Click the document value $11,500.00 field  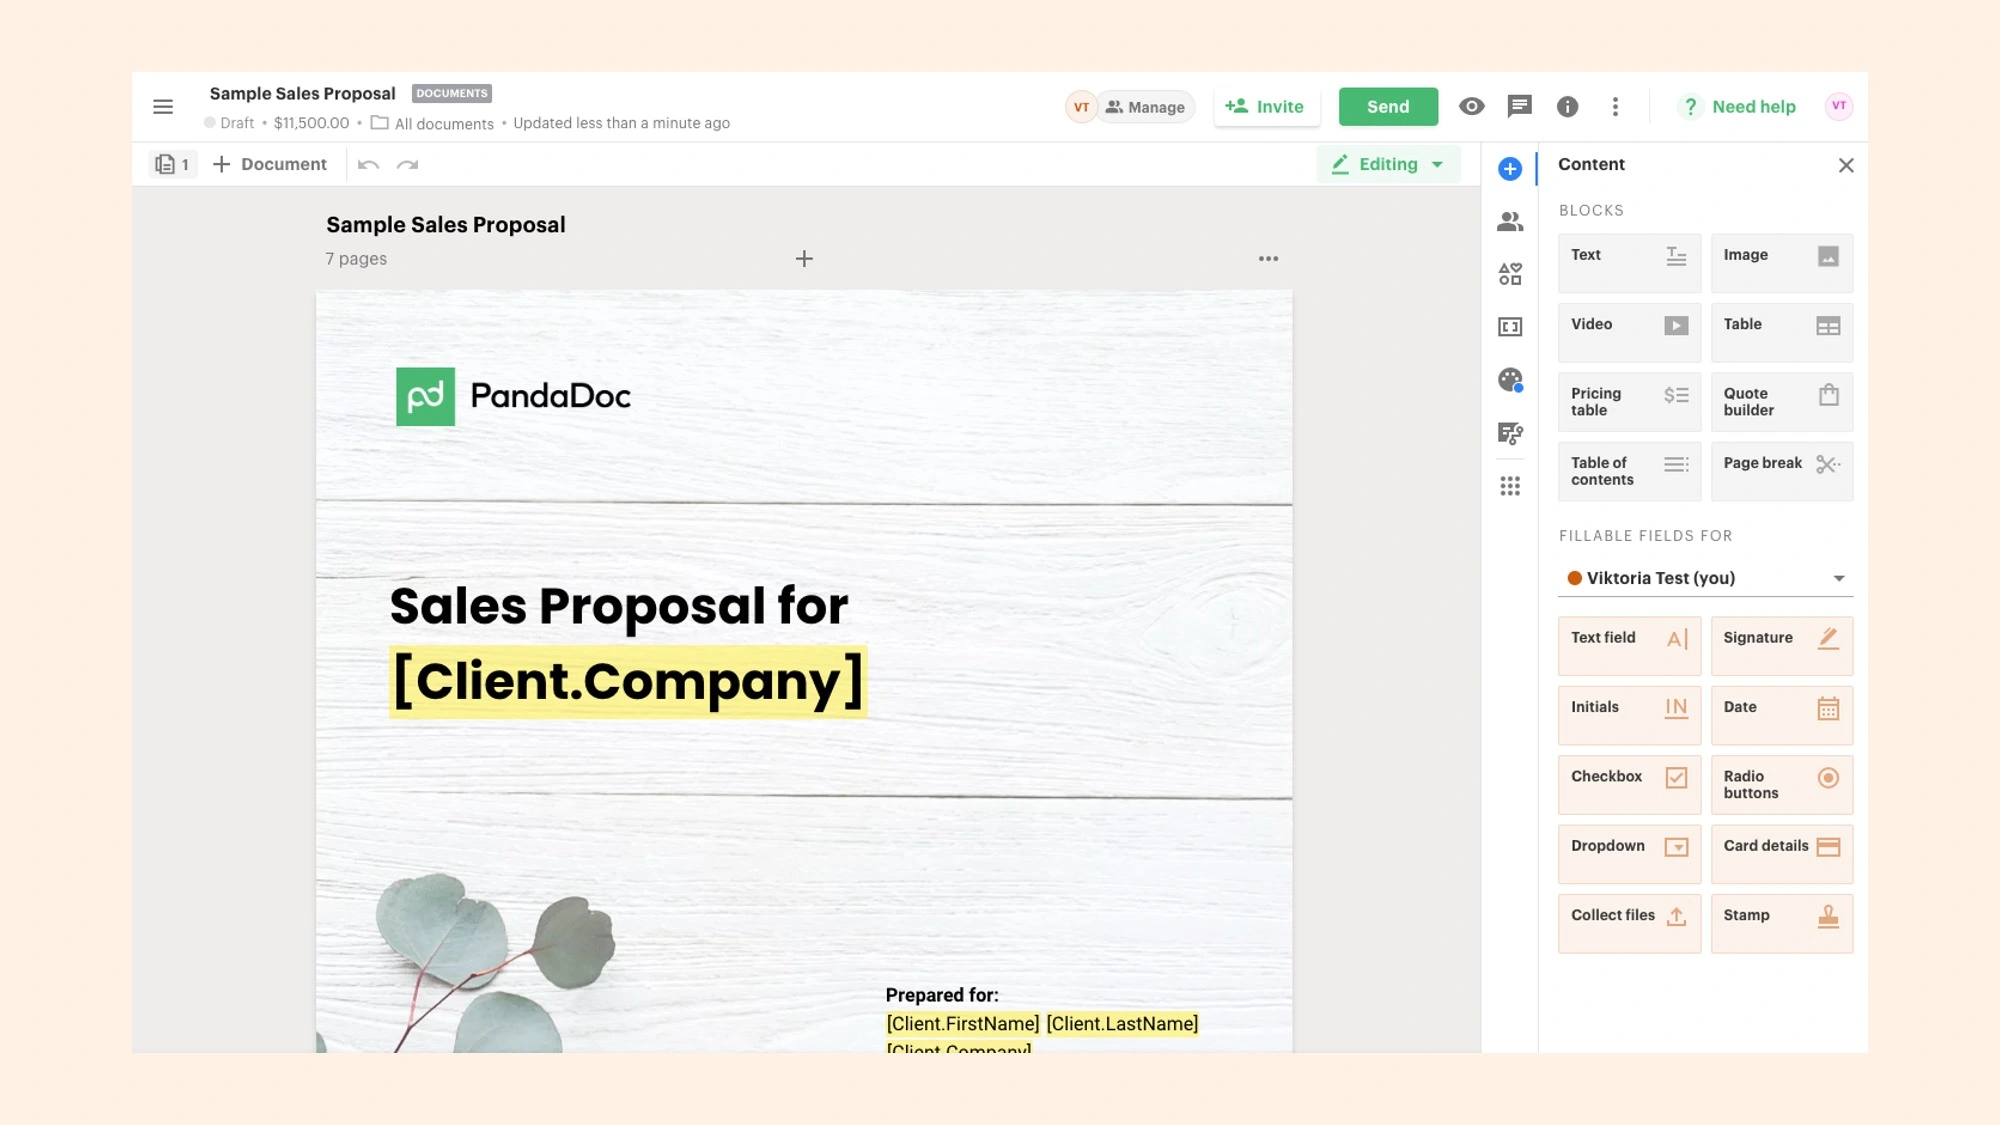coord(310,122)
